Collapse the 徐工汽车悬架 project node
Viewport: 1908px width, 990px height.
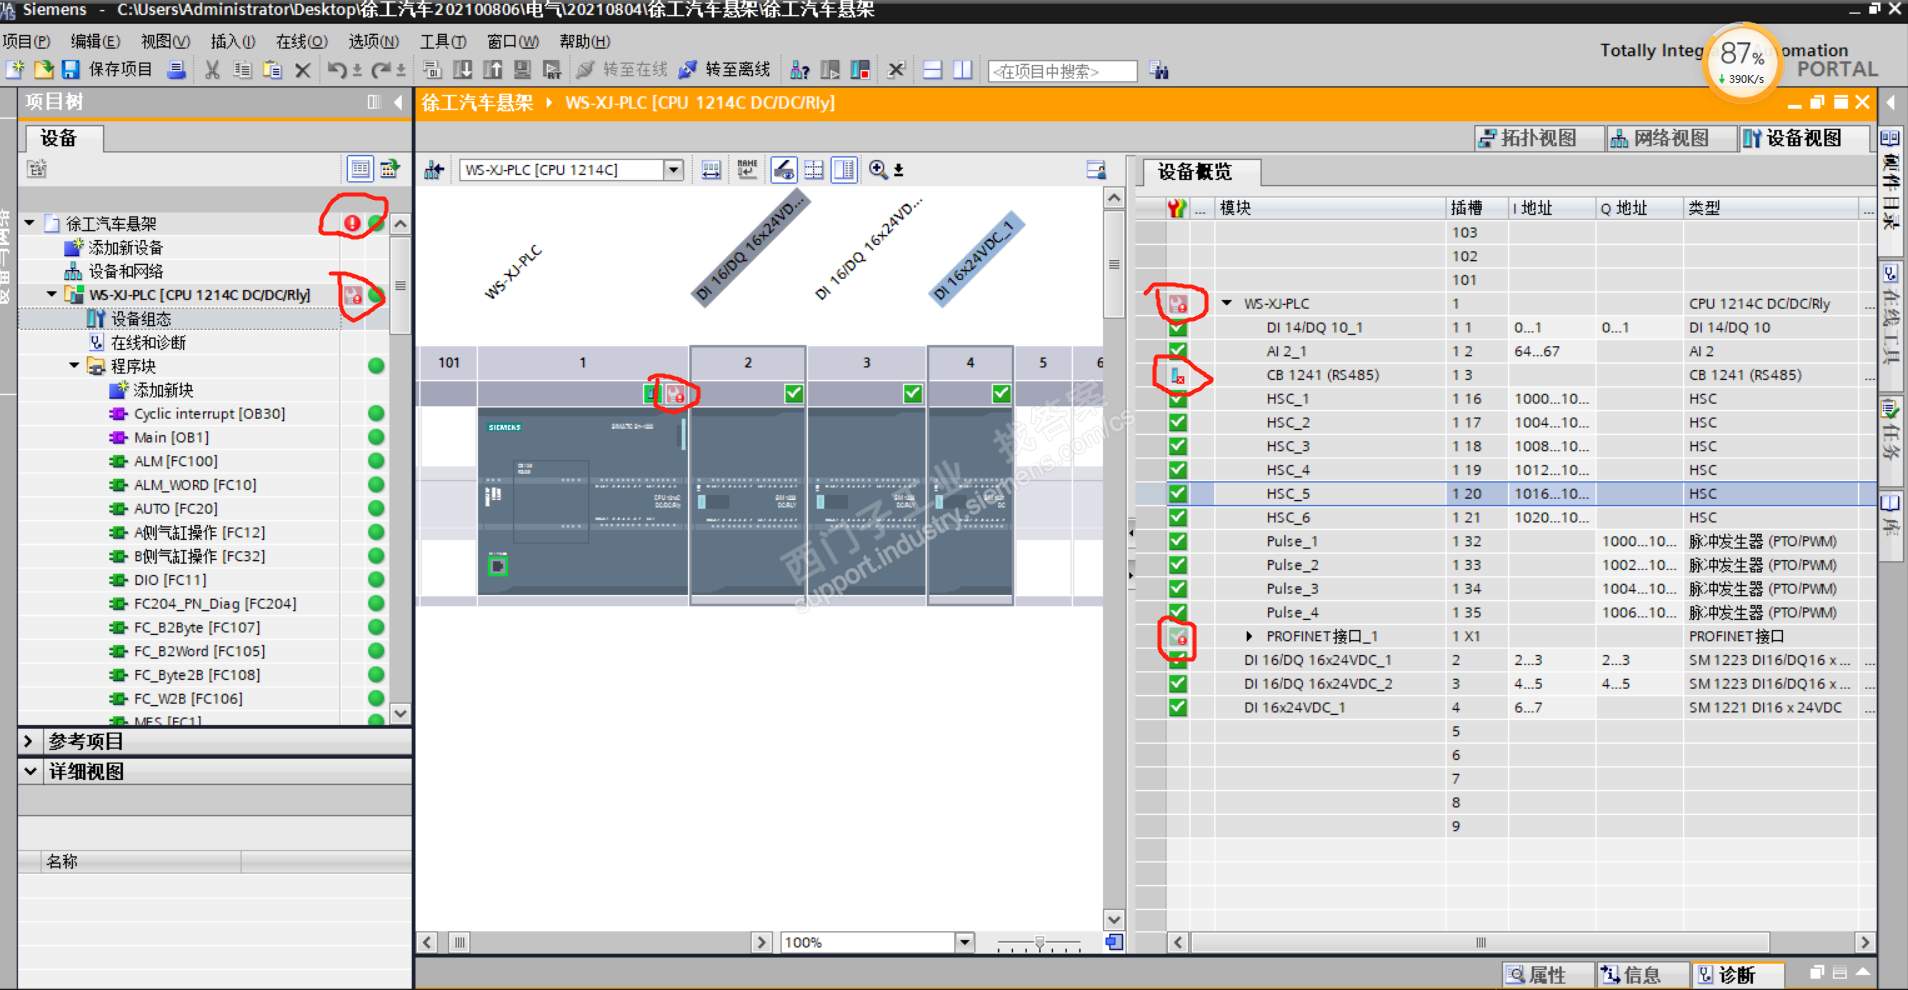point(29,224)
